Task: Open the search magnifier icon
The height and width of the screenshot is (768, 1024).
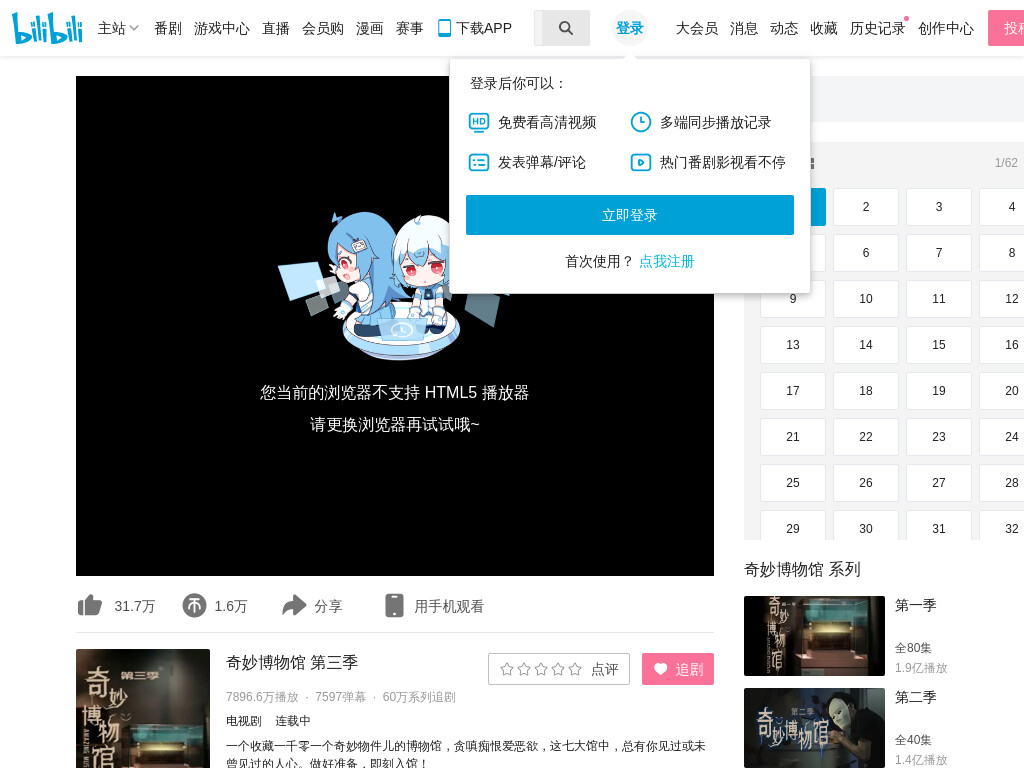Action: click(566, 28)
